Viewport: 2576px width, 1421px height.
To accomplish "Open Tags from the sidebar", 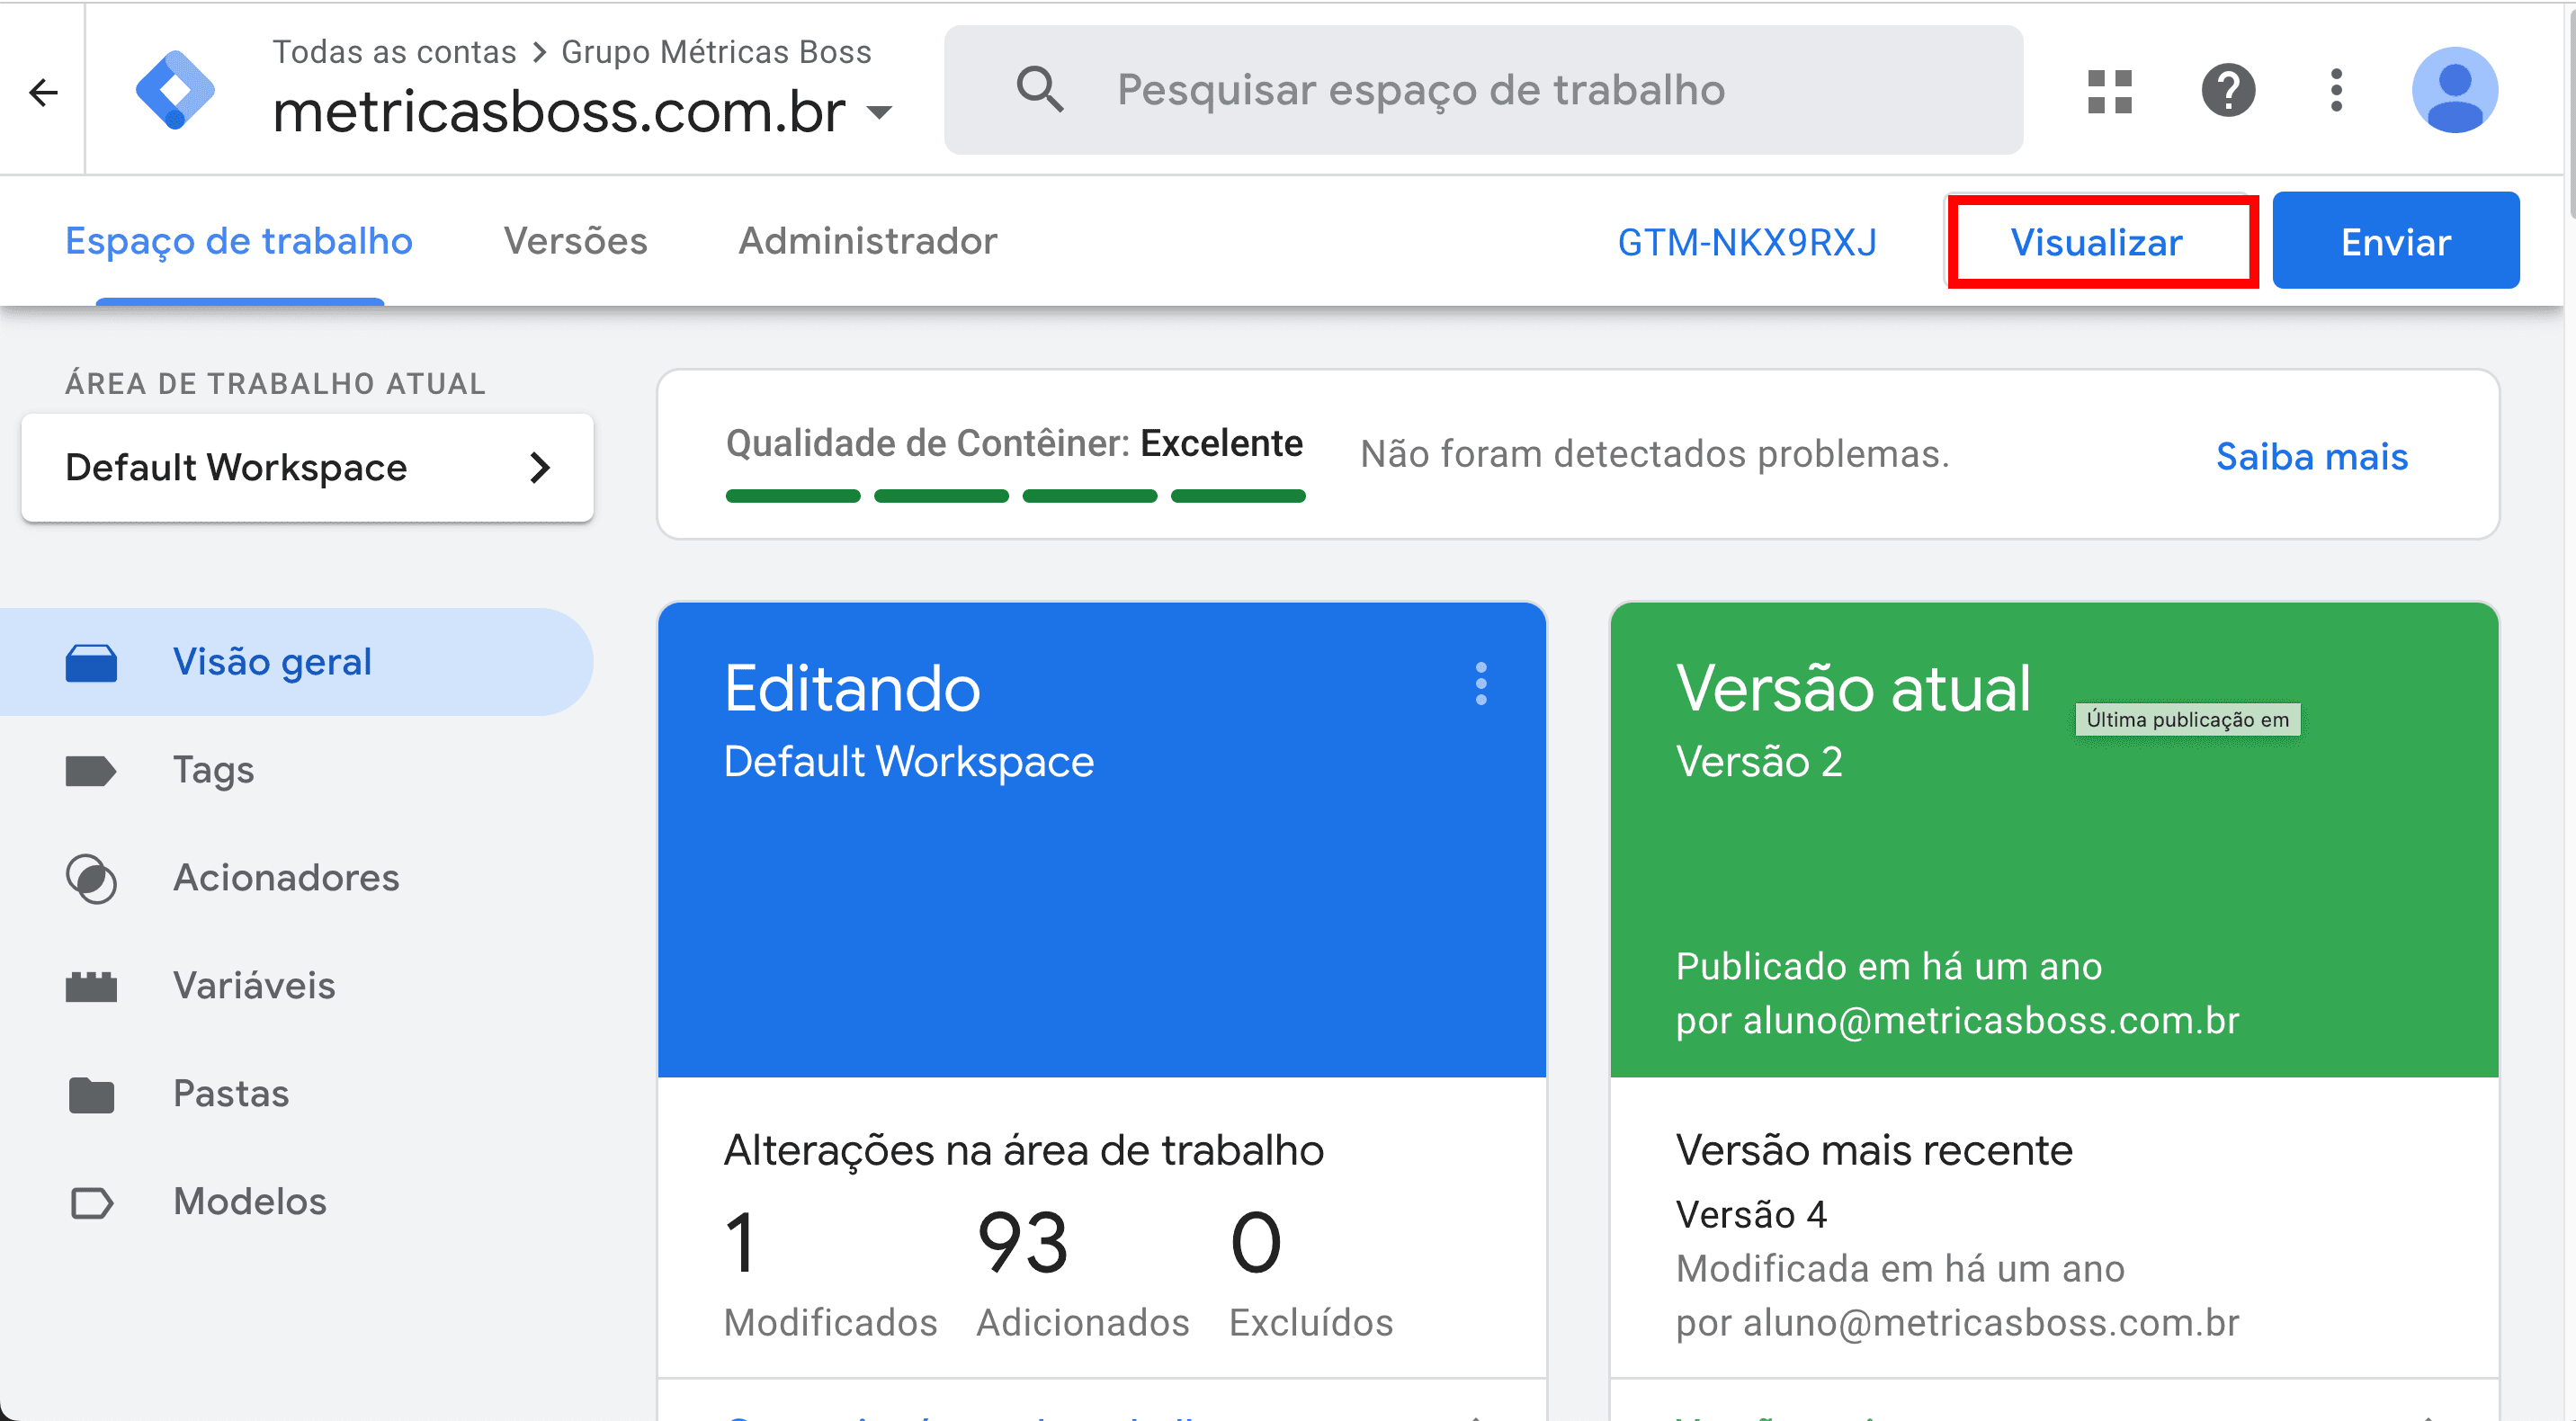I will tap(213, 769).
